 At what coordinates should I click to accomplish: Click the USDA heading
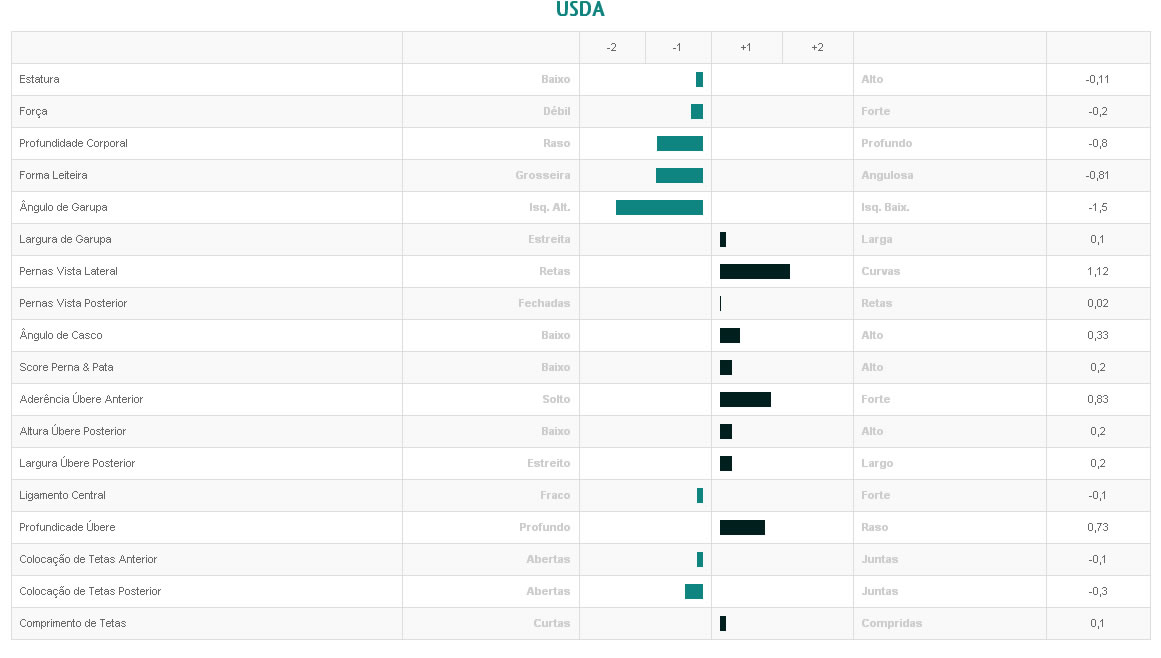point(580,10)
